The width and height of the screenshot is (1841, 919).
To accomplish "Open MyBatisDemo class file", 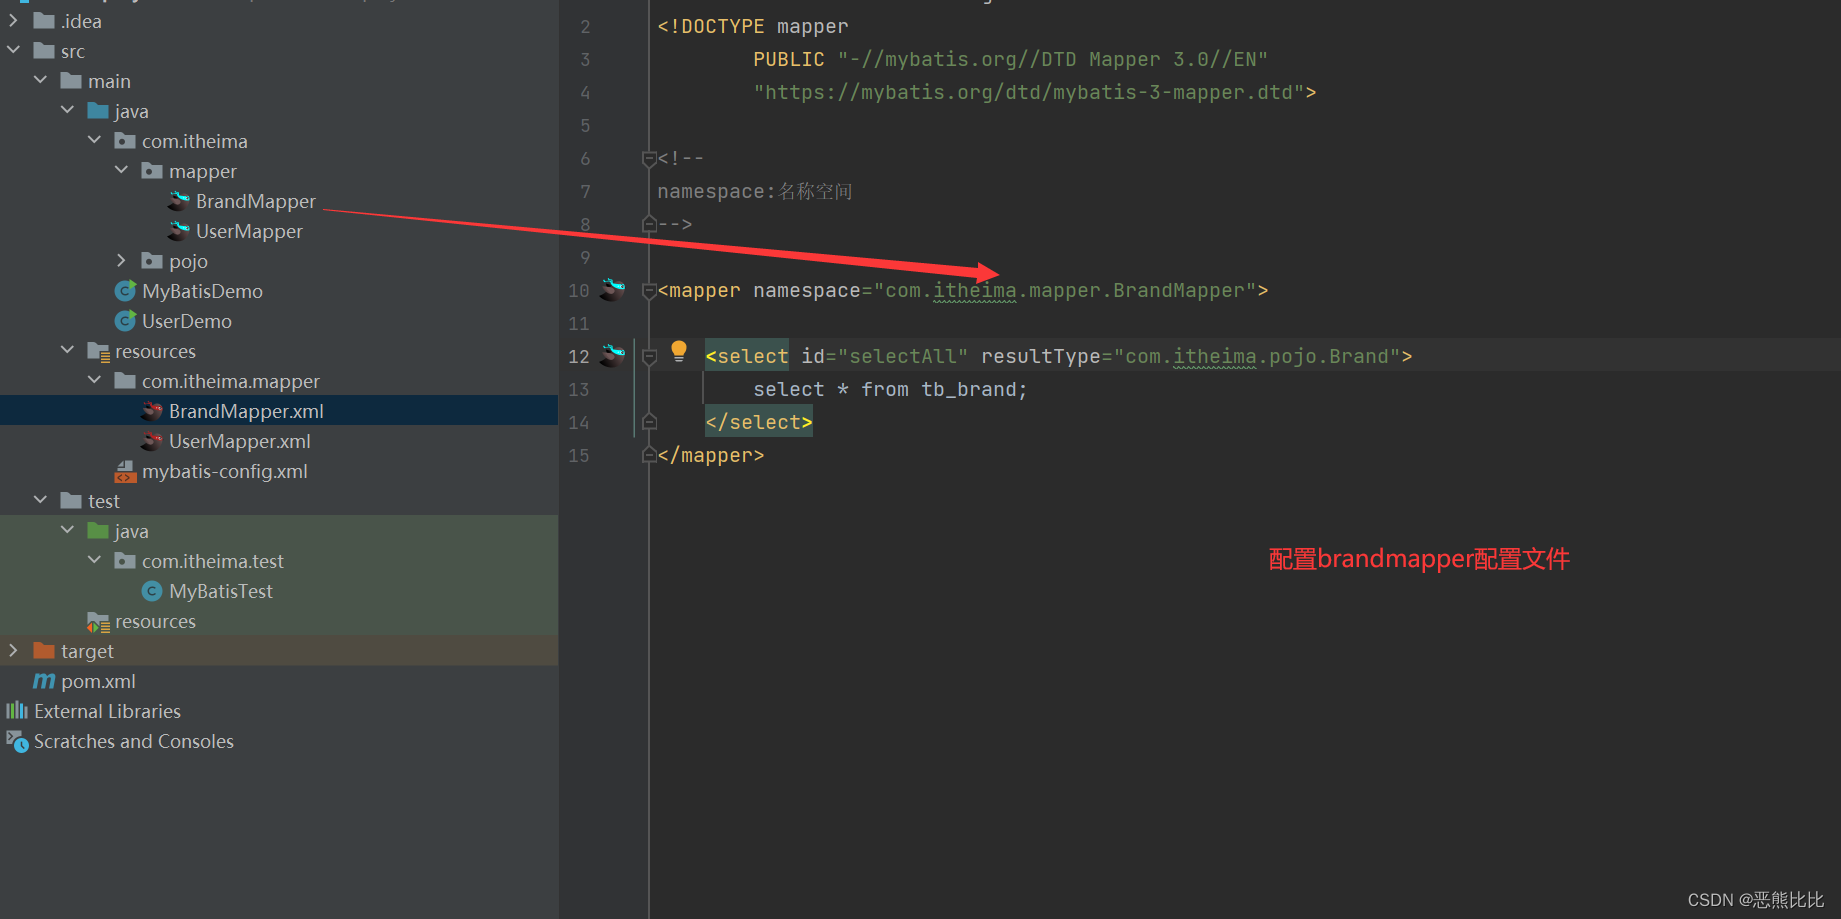I will 202,291.
